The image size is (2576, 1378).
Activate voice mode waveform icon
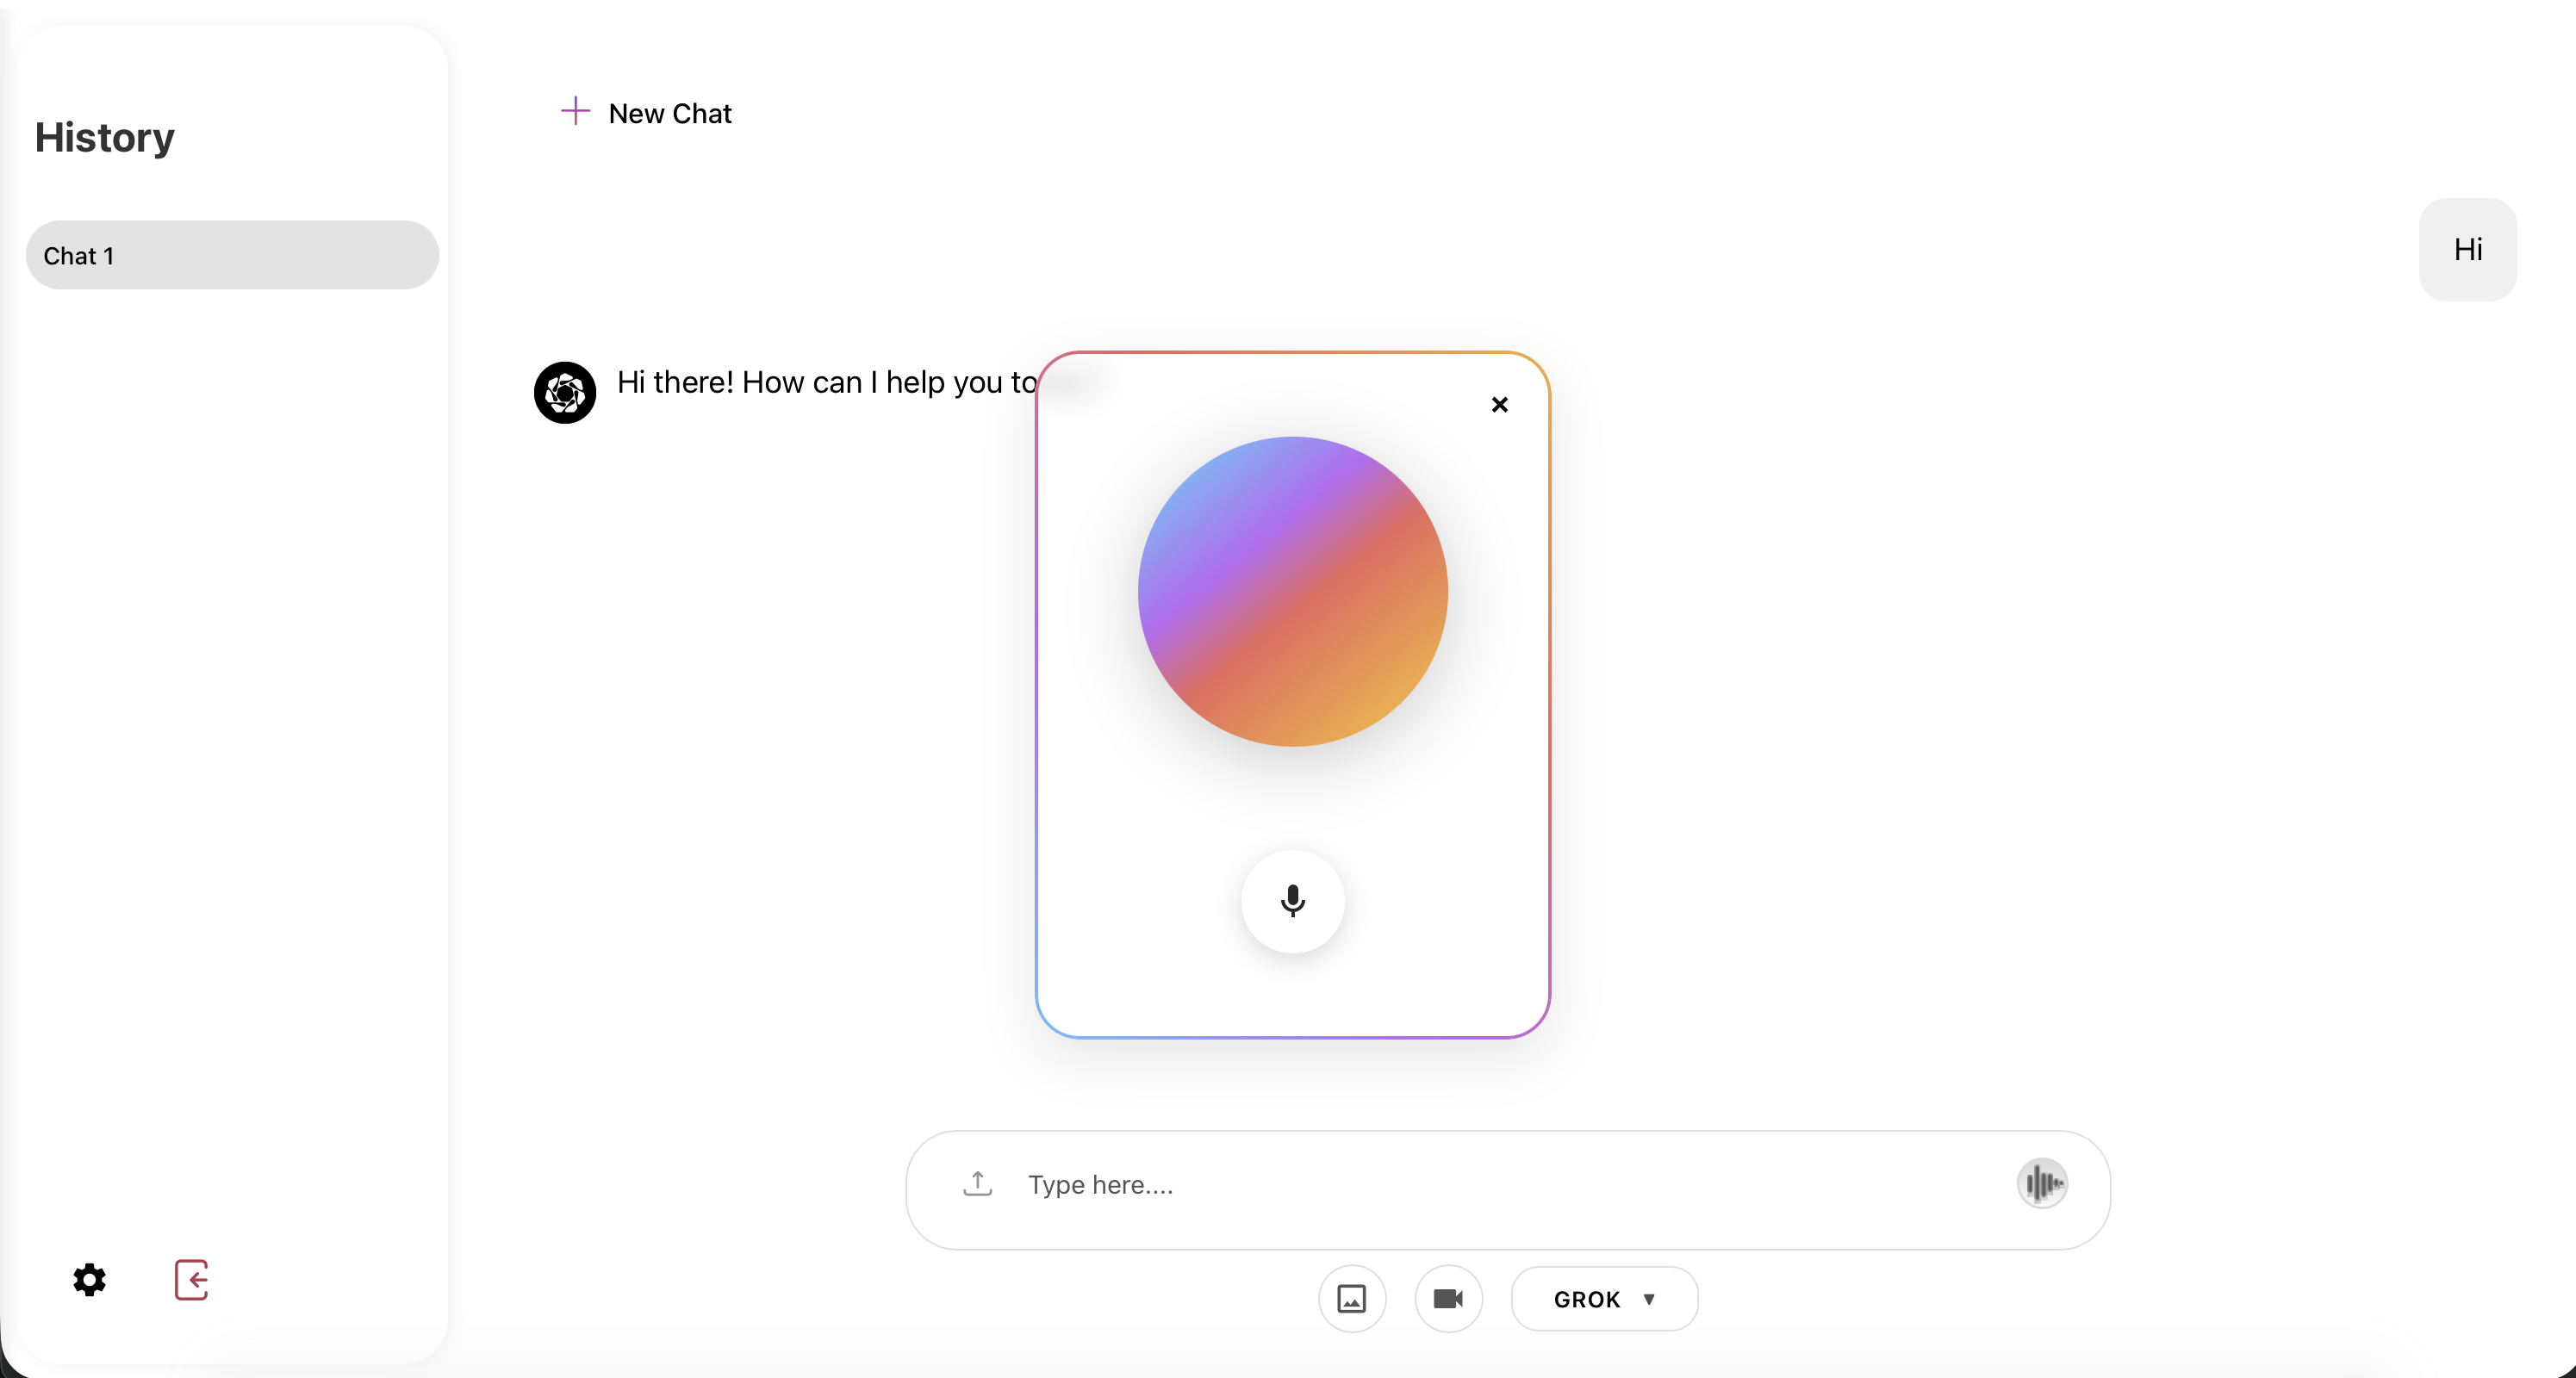pyautogui.click(x=2041, y=1184)
